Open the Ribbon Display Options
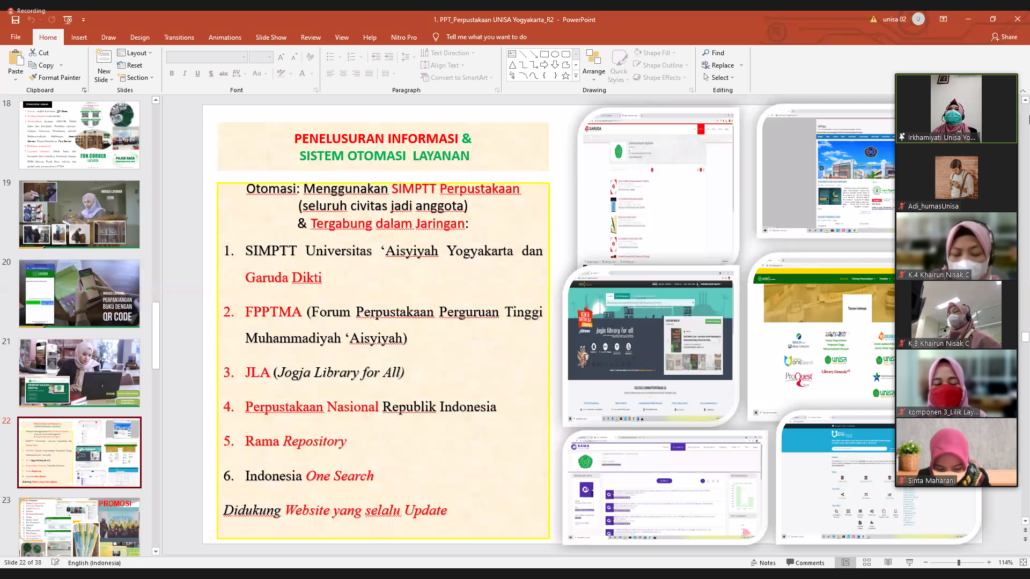Screen dimensions: 1030x579 (943, 20)
